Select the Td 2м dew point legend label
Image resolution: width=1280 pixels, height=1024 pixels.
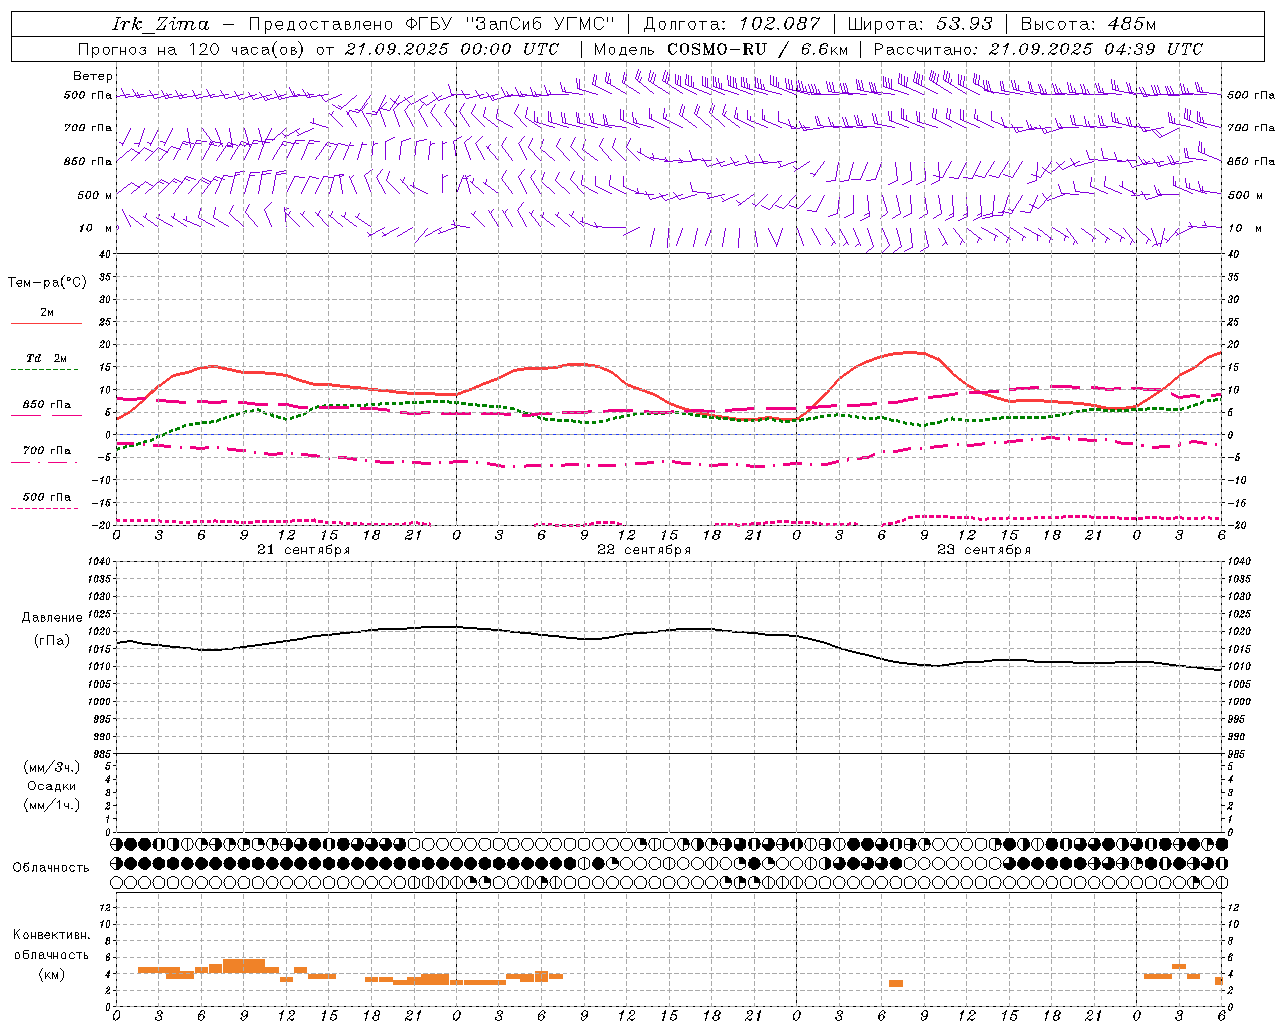(47, 358)
